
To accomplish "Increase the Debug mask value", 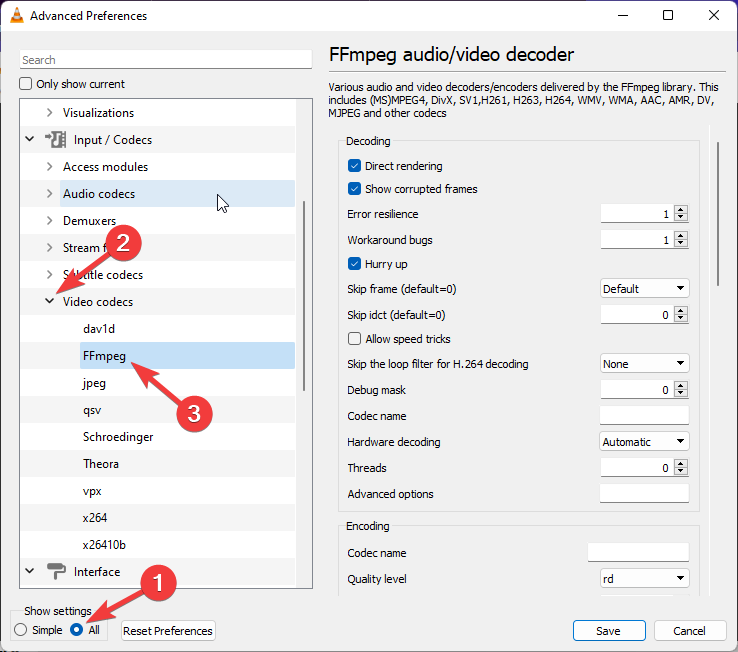I will point(681,386).
